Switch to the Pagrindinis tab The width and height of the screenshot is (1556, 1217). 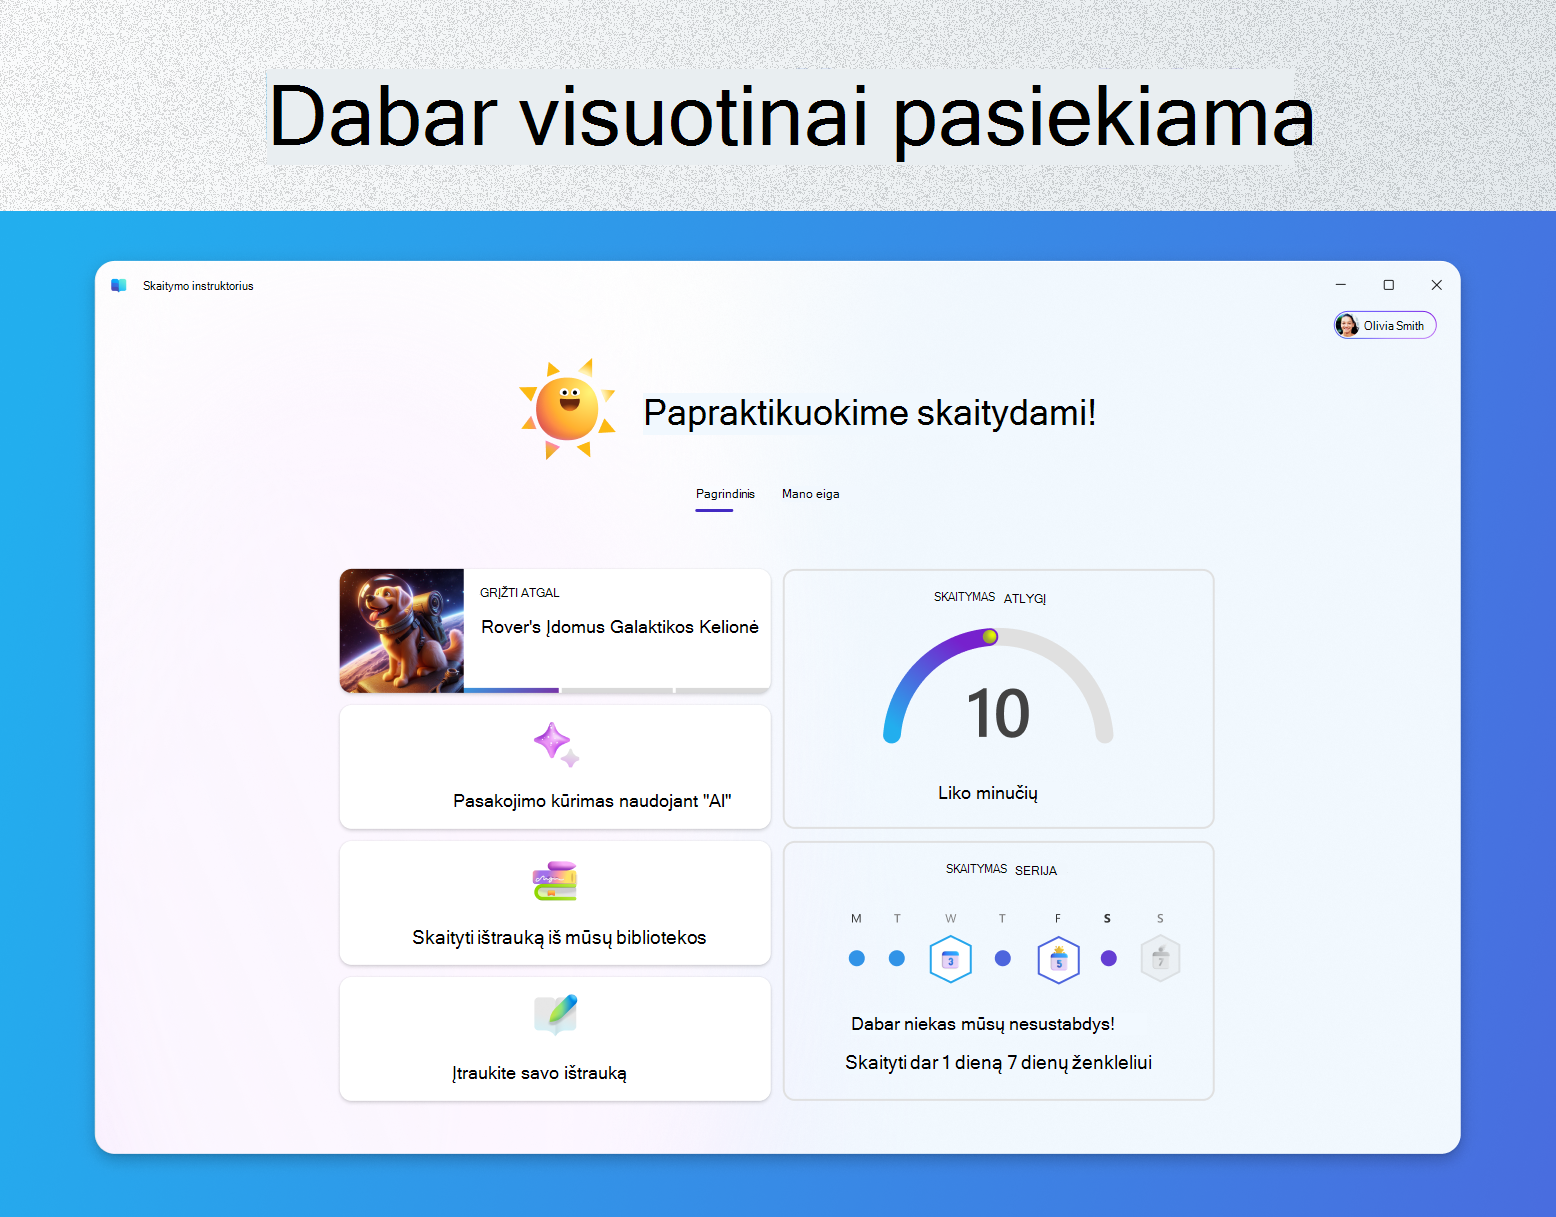[x=725, y=494]
